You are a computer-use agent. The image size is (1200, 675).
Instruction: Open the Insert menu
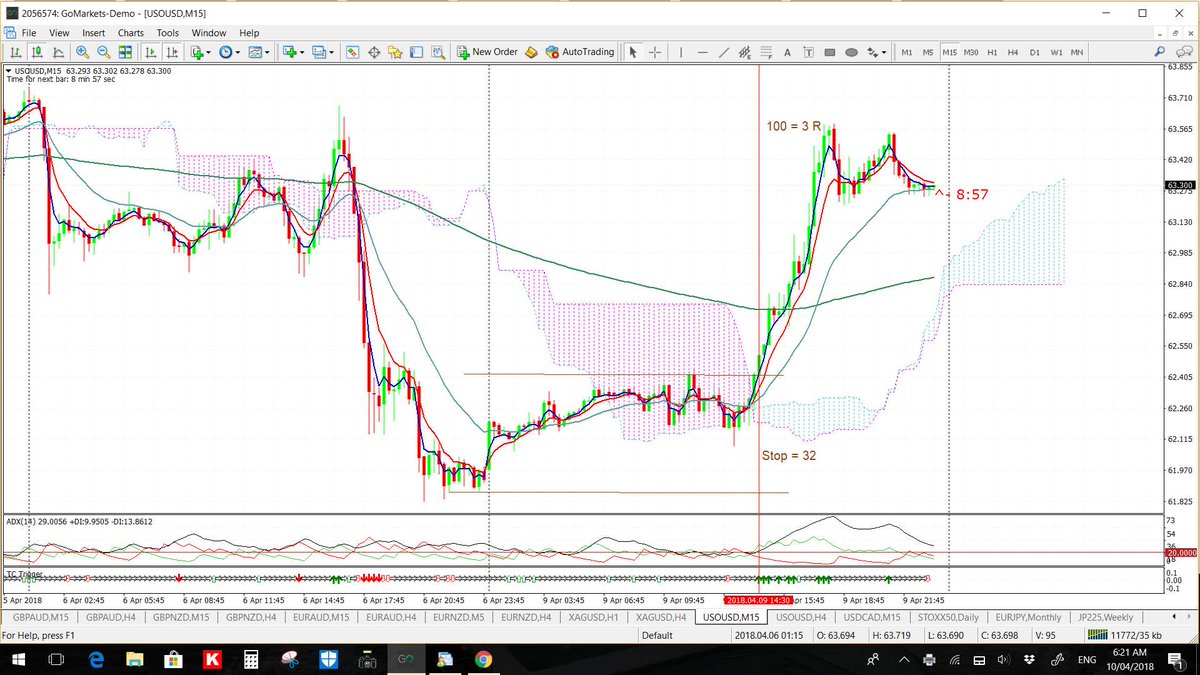tap(94, 33)
